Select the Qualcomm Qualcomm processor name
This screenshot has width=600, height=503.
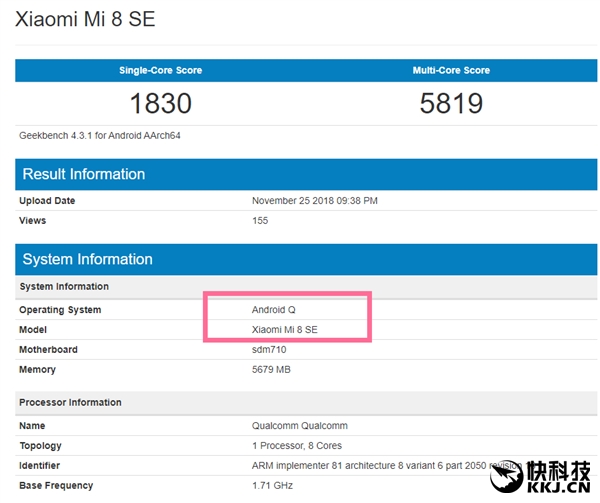tap(300, 425)
